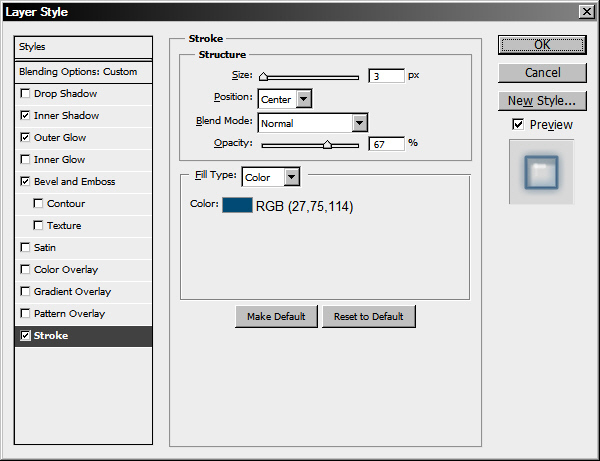Click the Size value input field
Viewport: 600px width, 461px height.
(x=385, y=76)
